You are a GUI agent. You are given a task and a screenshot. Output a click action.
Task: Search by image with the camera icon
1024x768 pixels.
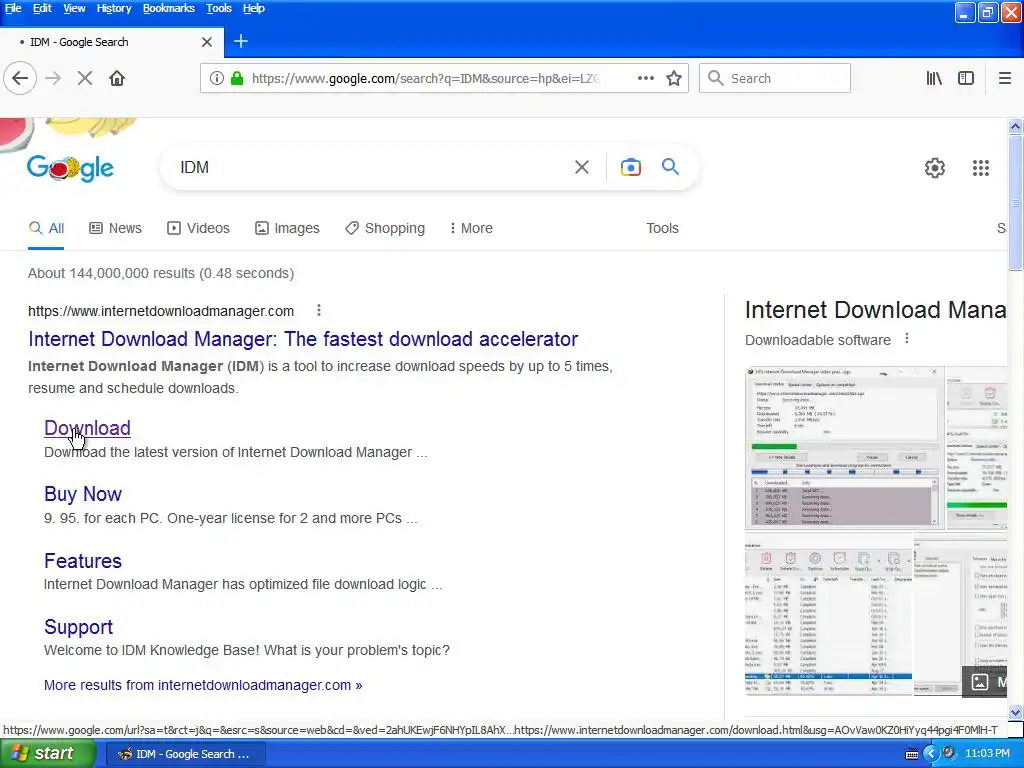(631, 167)
